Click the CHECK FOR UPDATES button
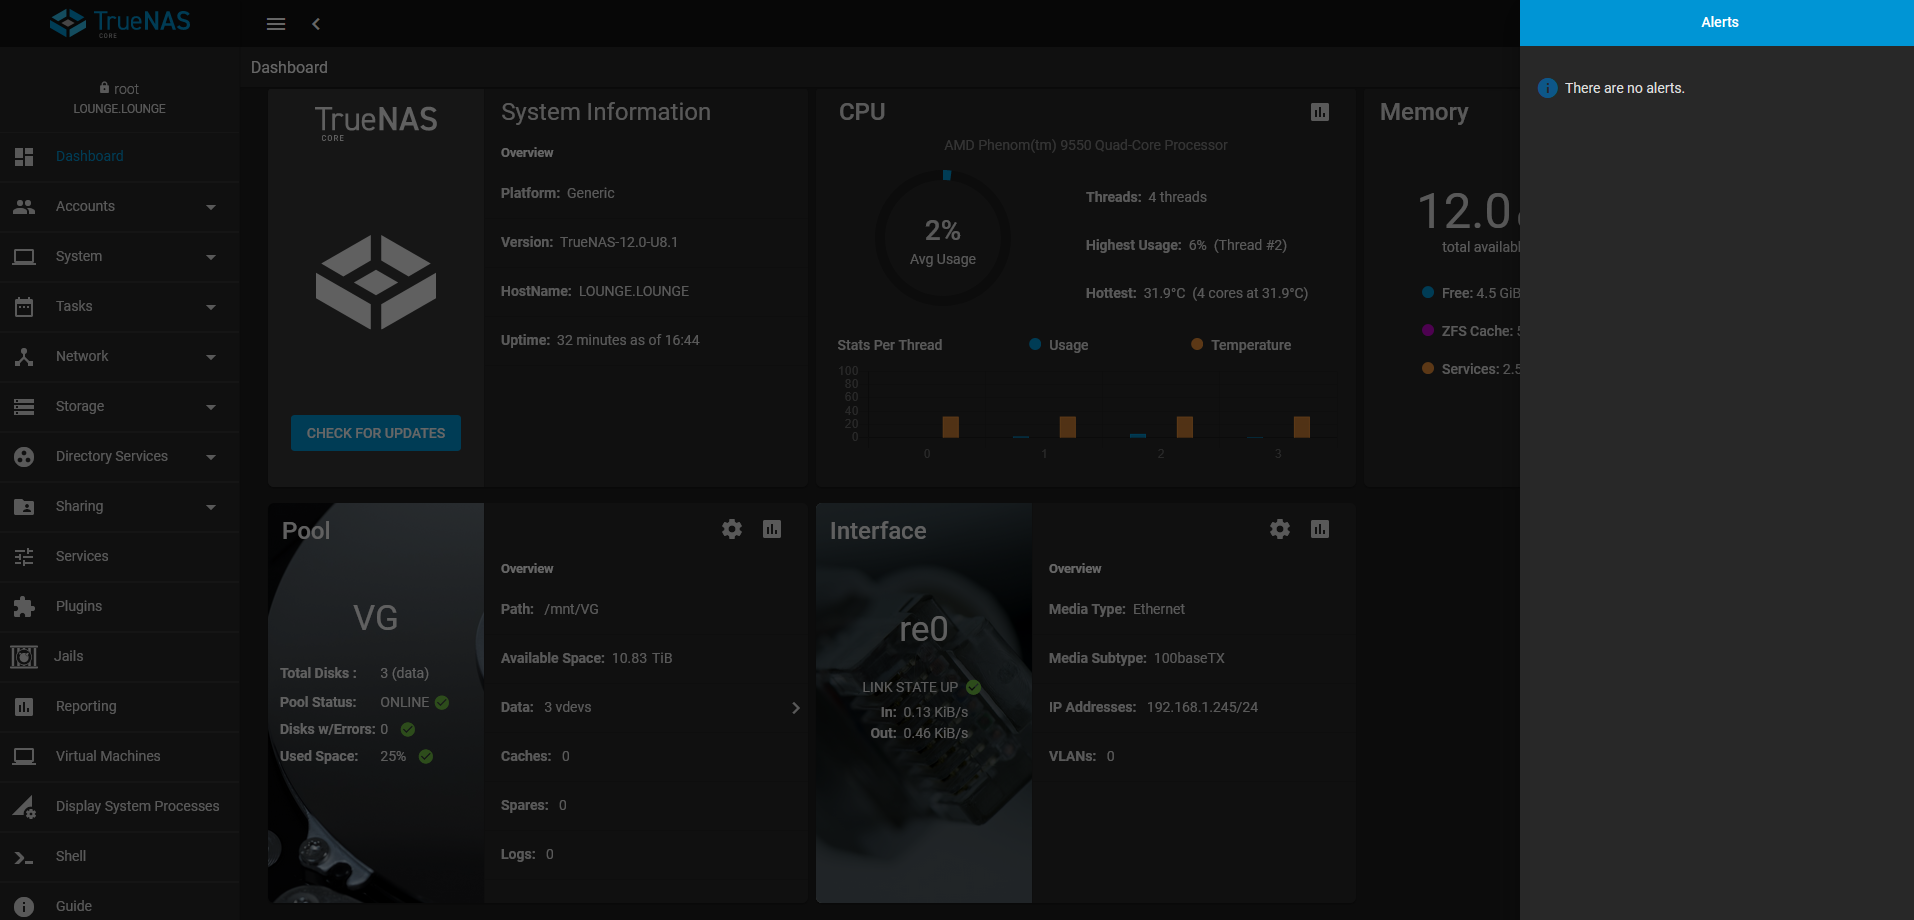This screenshot has height=920, width=1914. click(x=376, y=433)
